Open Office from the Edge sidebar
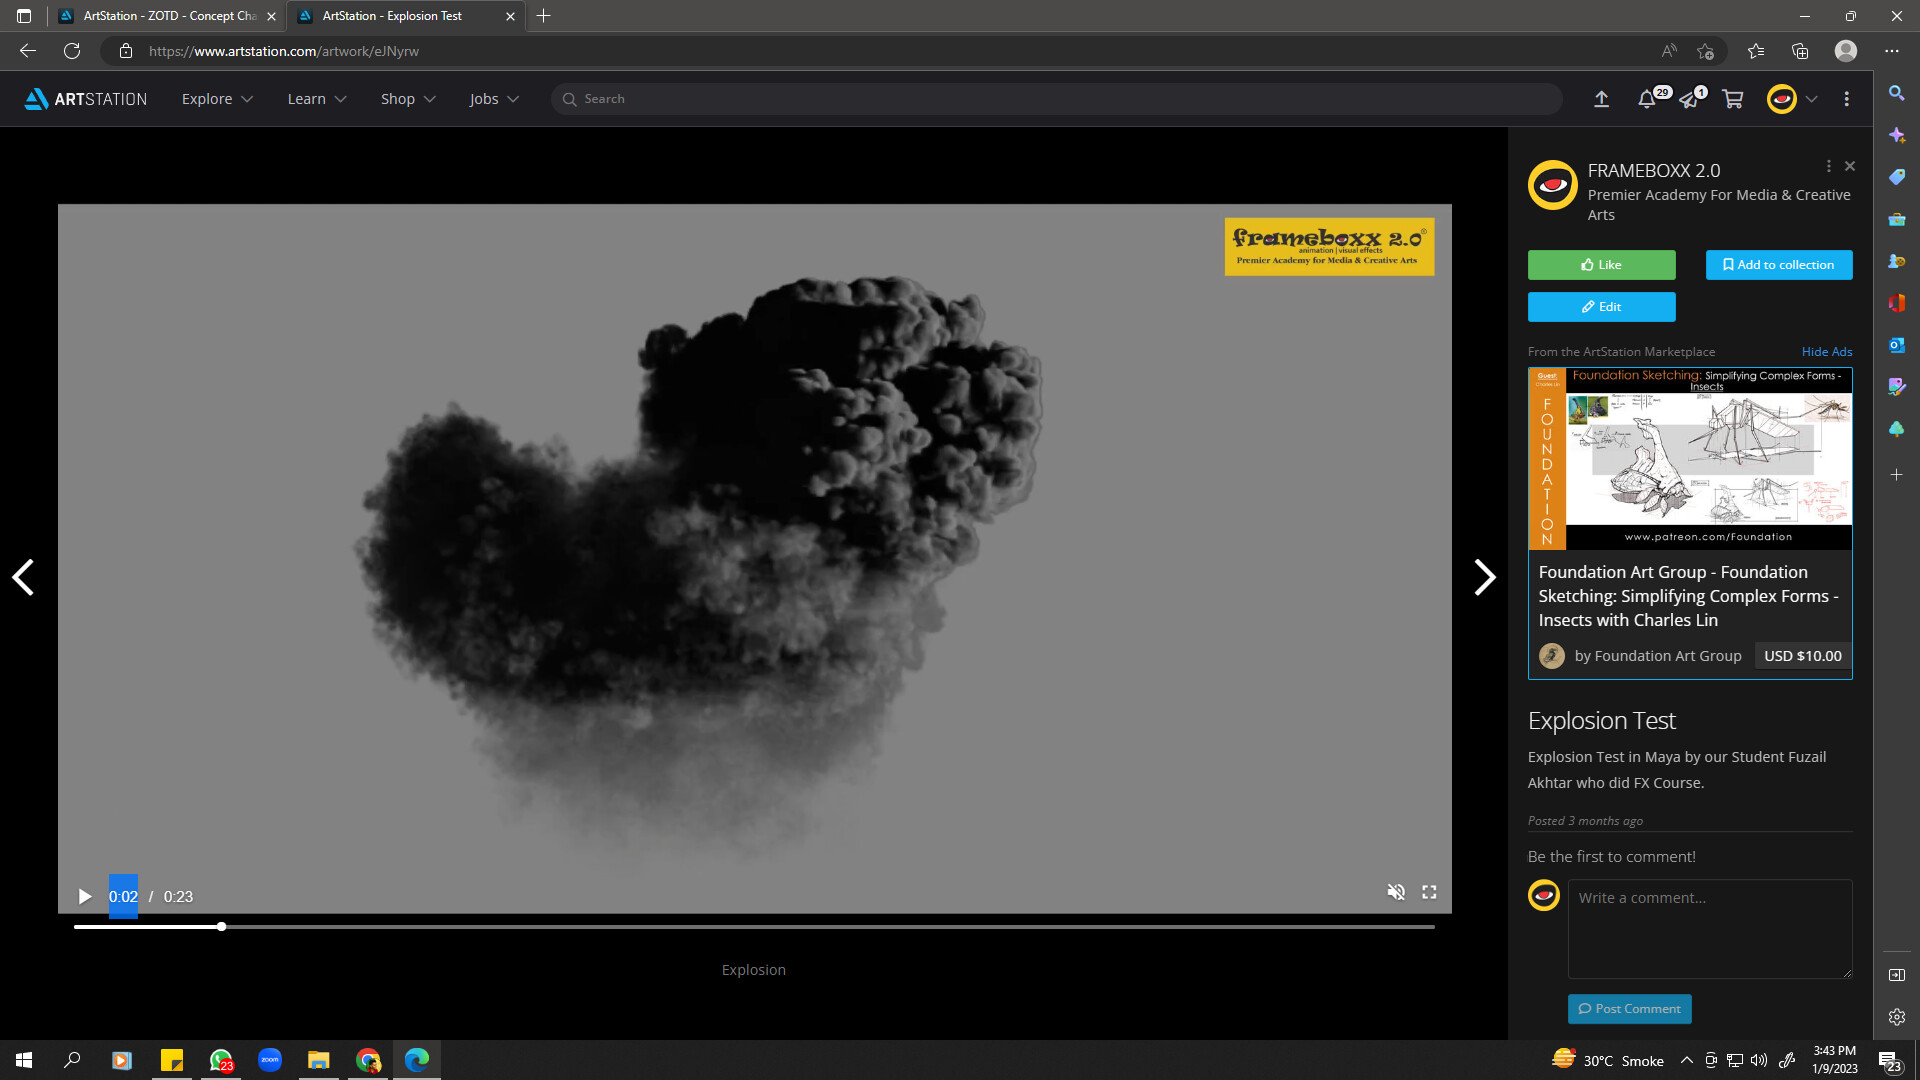The width and height of the screenshot is (1920, 1080). (x=1896, y=303)
